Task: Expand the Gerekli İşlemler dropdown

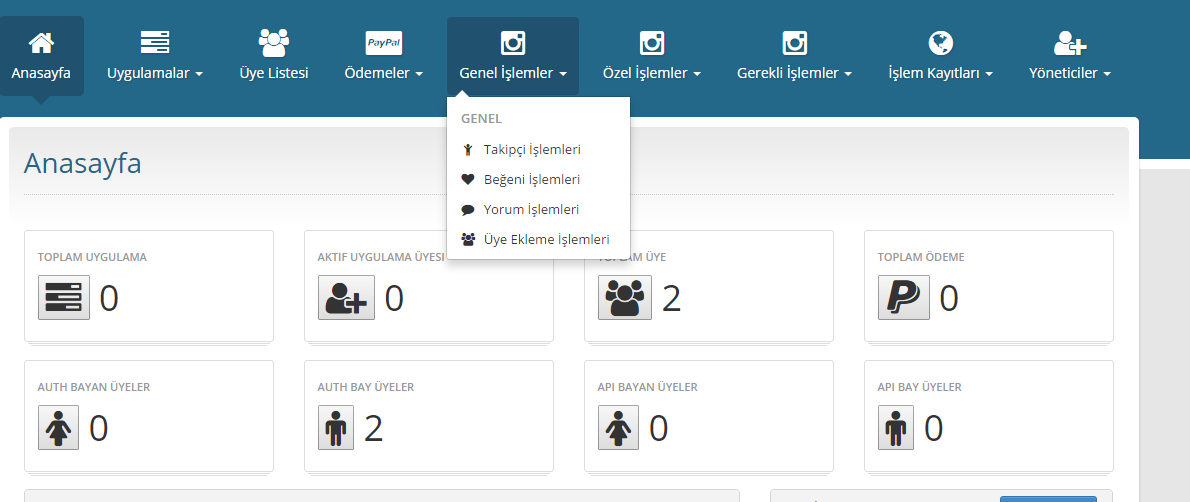Action: coord(794,73)
